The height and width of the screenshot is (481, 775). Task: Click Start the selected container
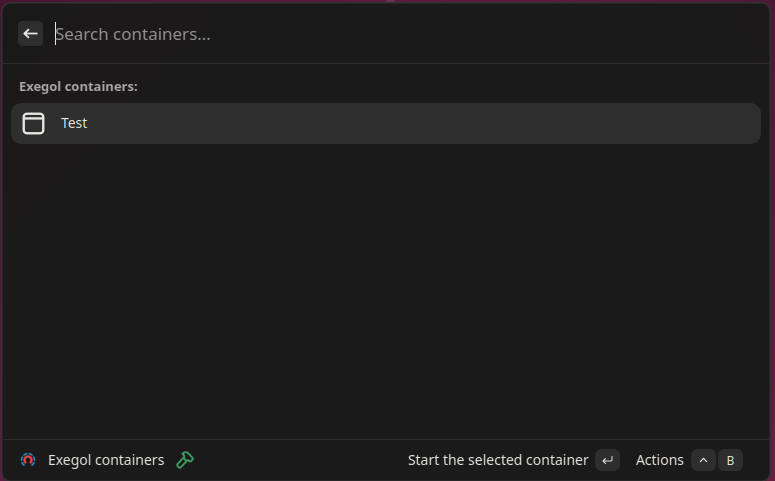coord(498,460)
